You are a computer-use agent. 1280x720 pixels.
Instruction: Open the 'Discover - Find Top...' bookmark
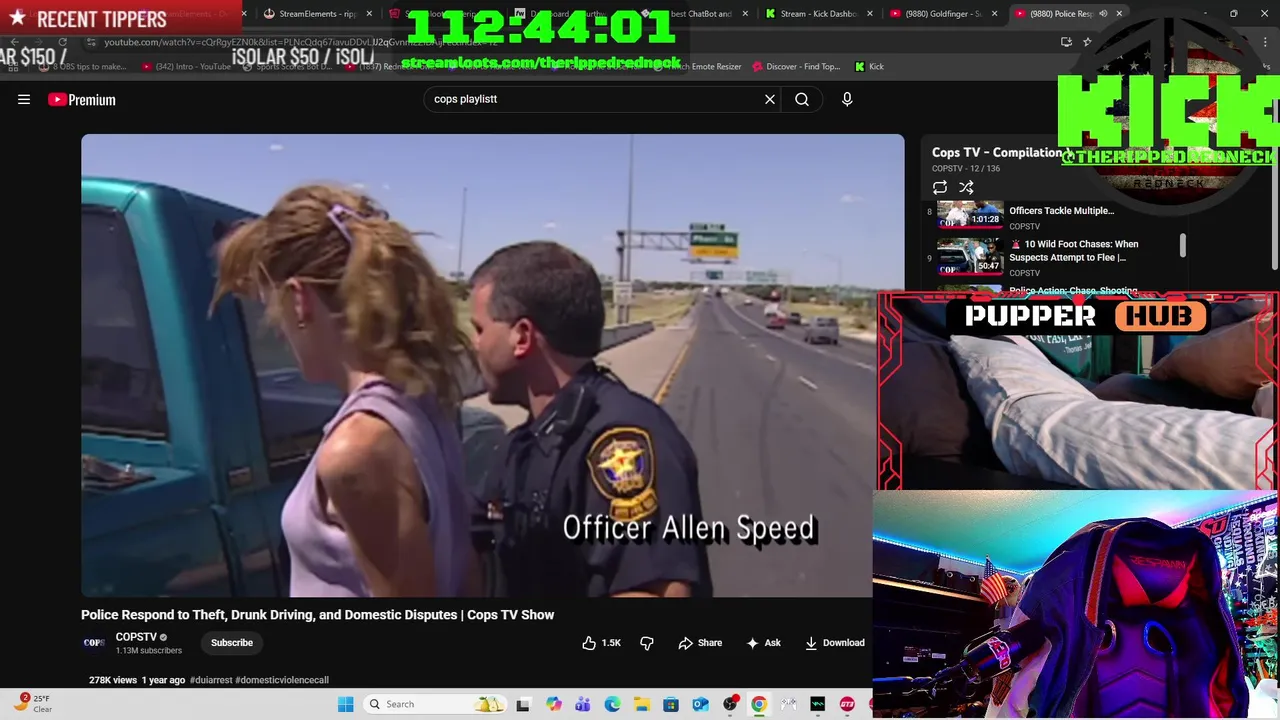[x=795, y=67]
